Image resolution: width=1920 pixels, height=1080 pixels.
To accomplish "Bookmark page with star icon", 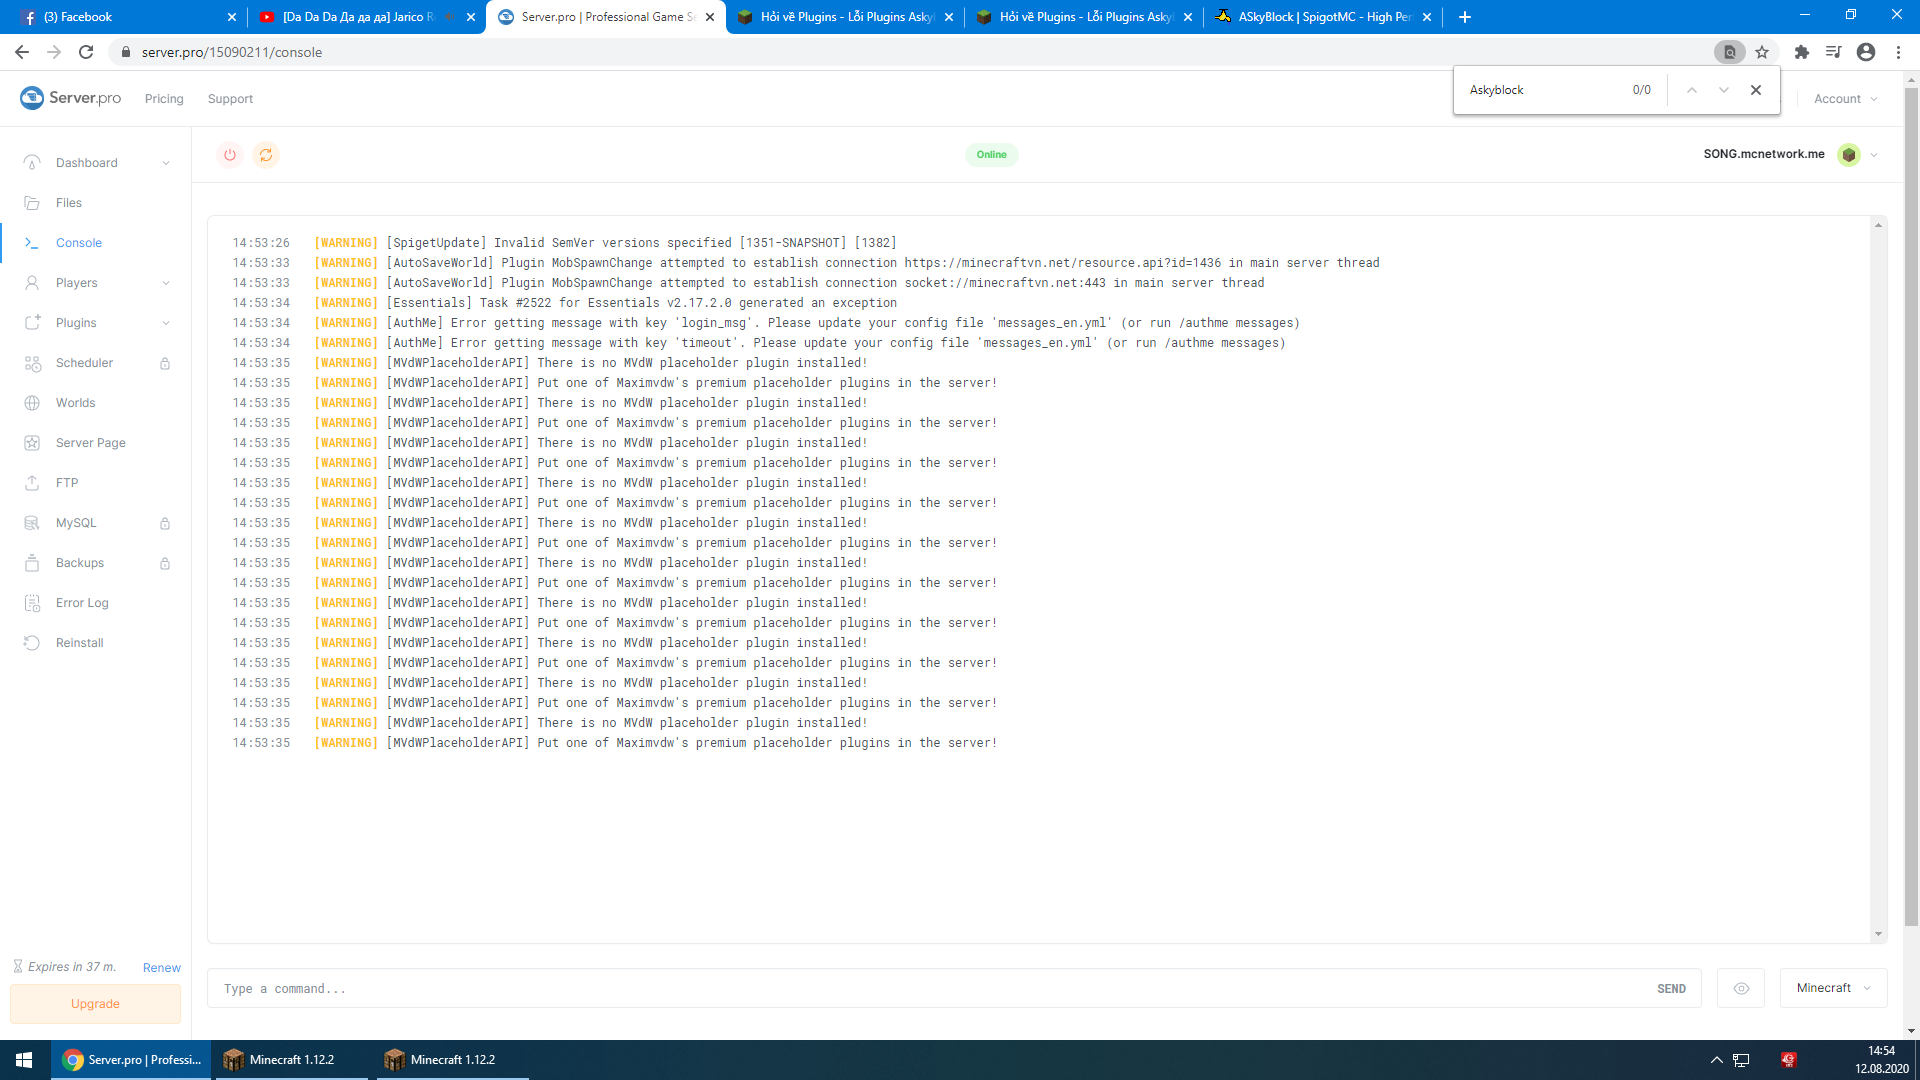I will click(x=1762, y=52).
